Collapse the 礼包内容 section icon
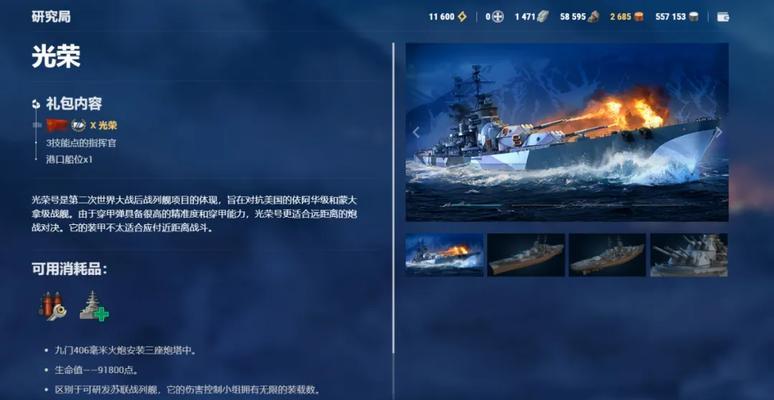 click(36, 104)
